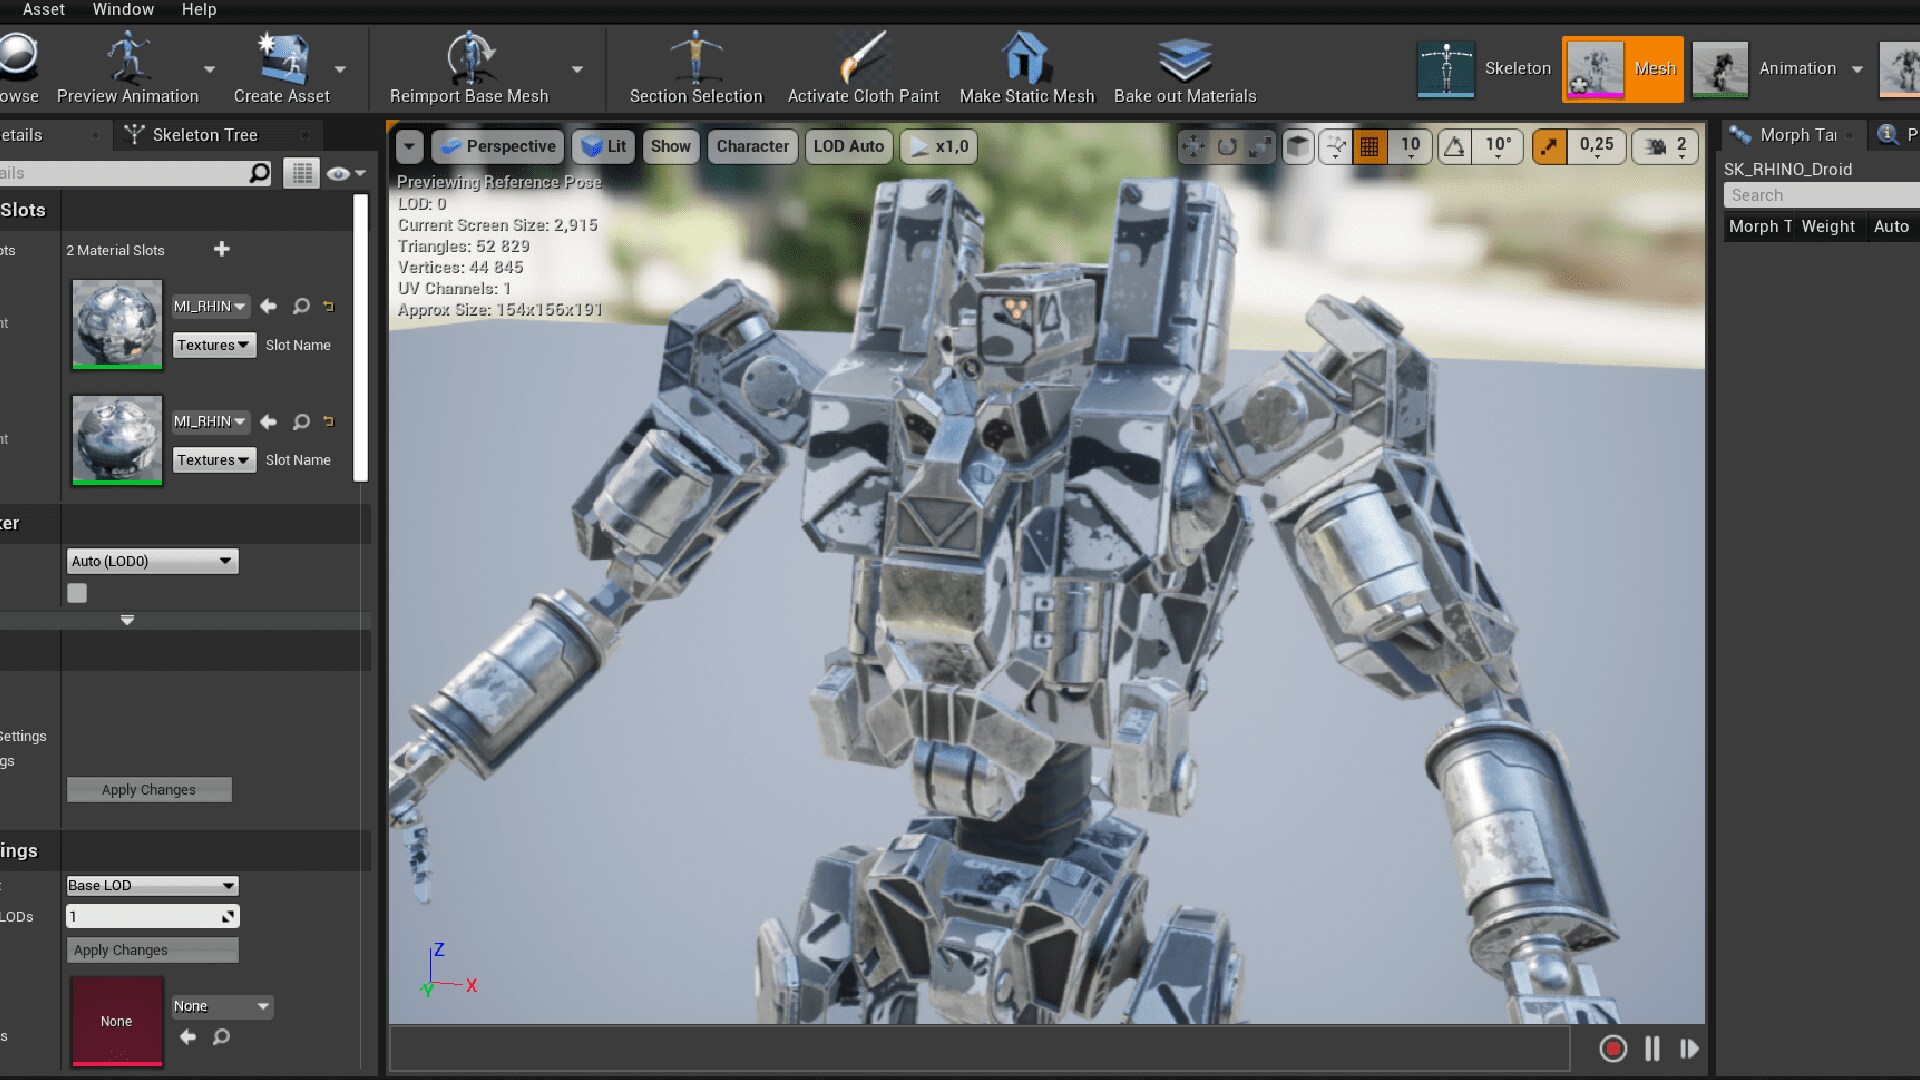Open the Perspective view dropdown
1920x1080 pixels.
tap(497, 146)
